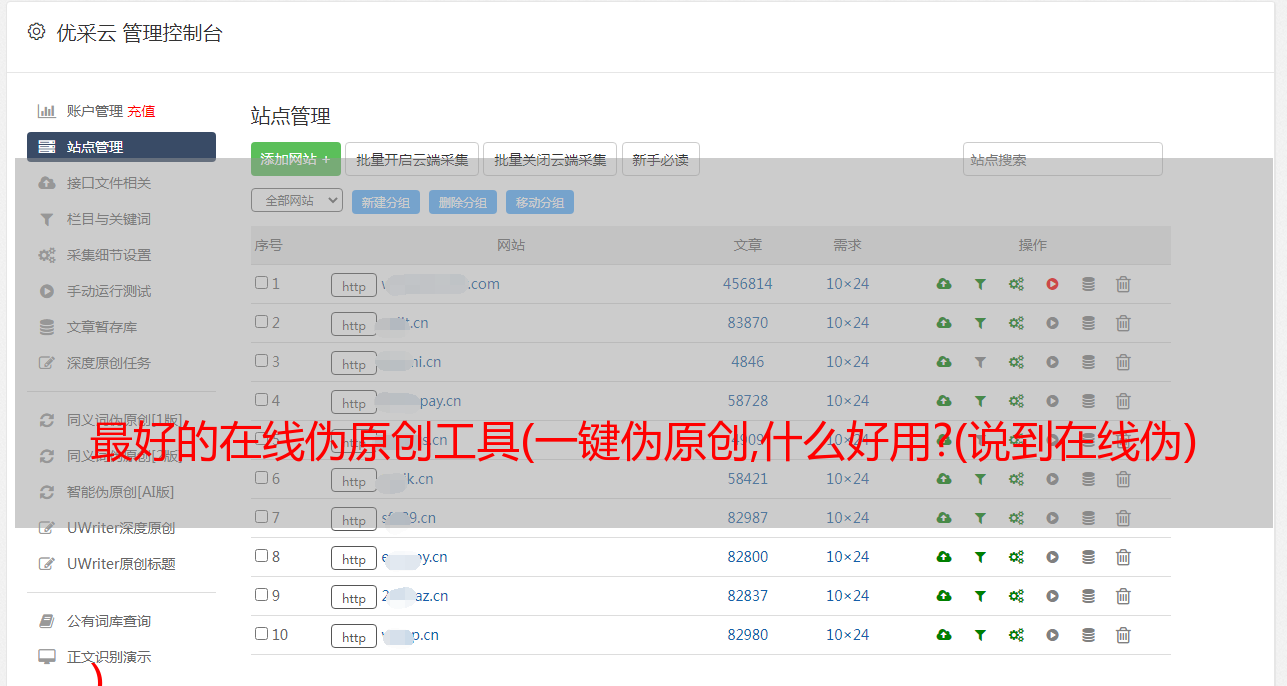The width and height of the screenshot is (1287, 686).
Task: Open 账户管理 in the sidebar
Action: pyautogui.click(x=94, y=111)
